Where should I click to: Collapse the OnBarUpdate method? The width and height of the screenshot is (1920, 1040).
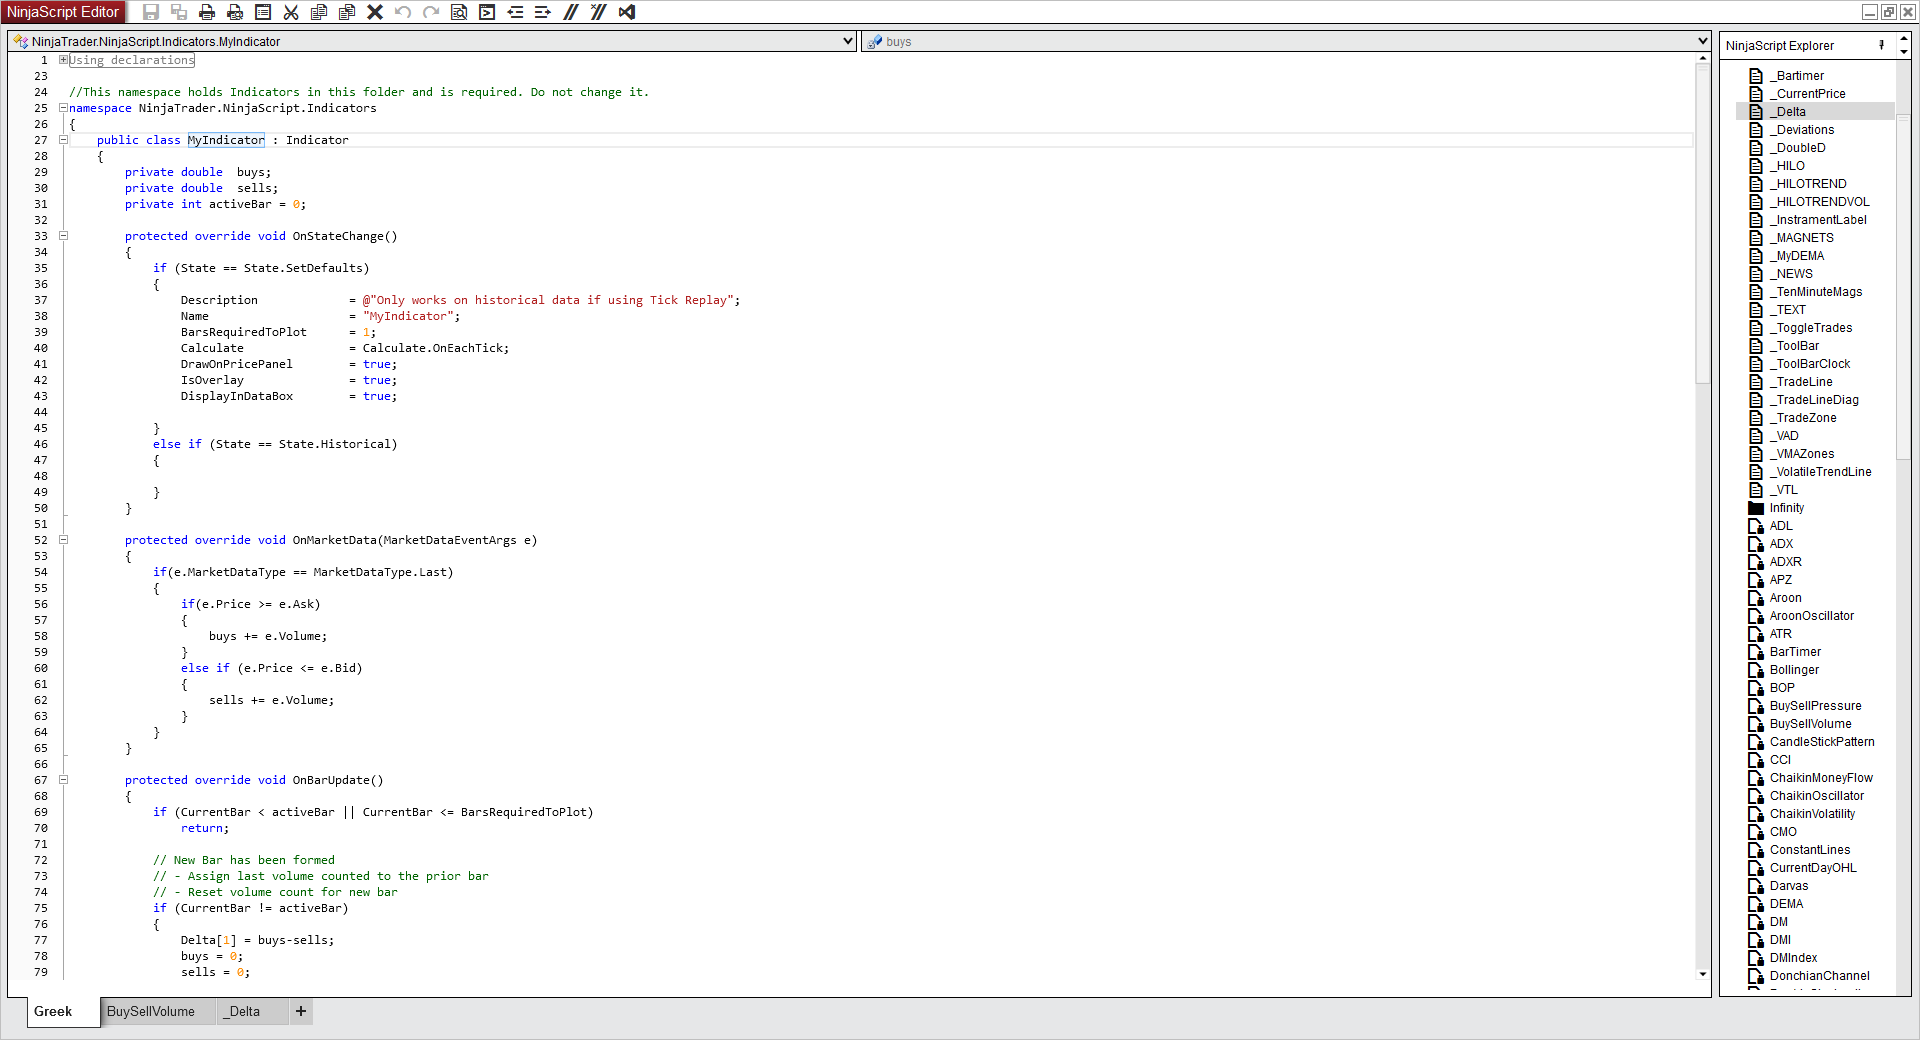point(63,780)
